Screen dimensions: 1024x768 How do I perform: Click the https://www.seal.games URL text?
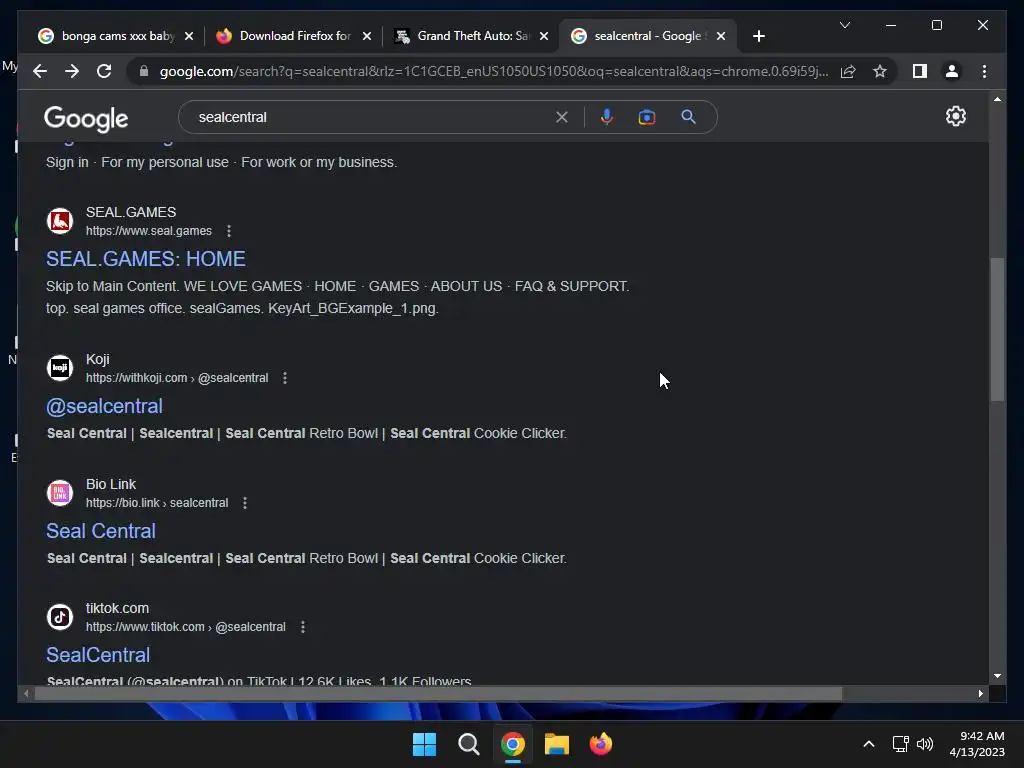pos(149,231)
